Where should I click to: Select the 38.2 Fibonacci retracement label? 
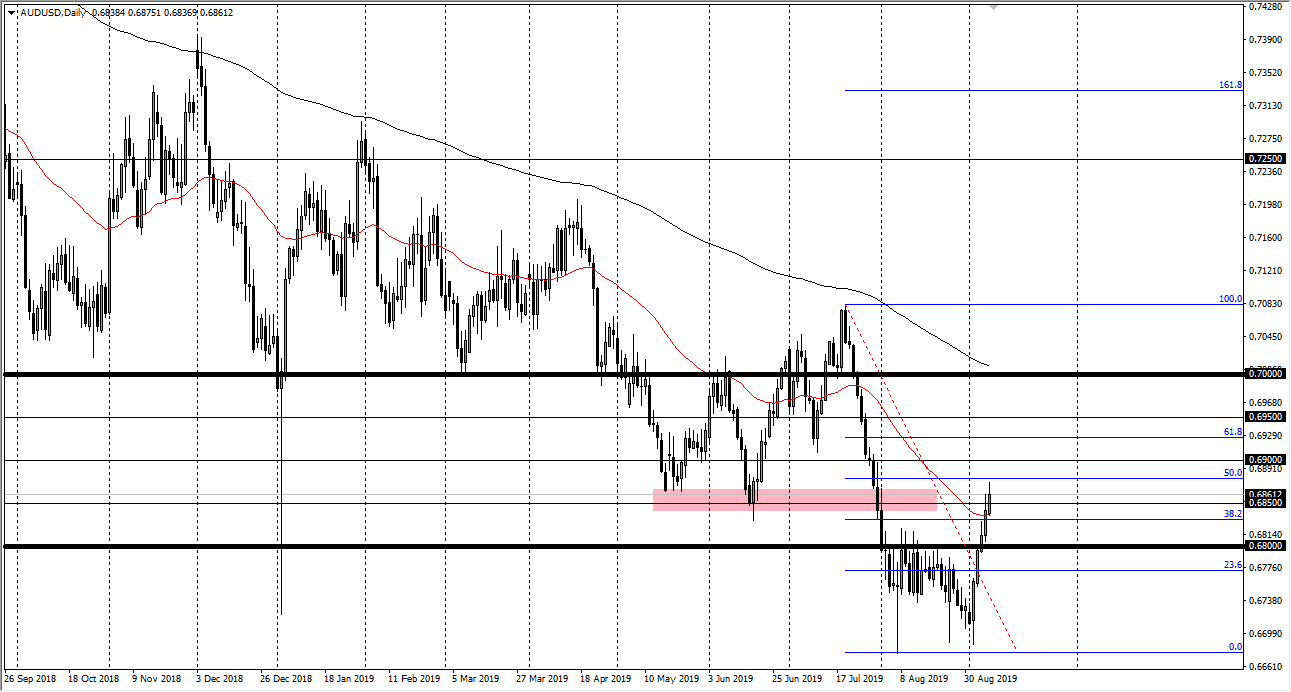point(1232,514)
